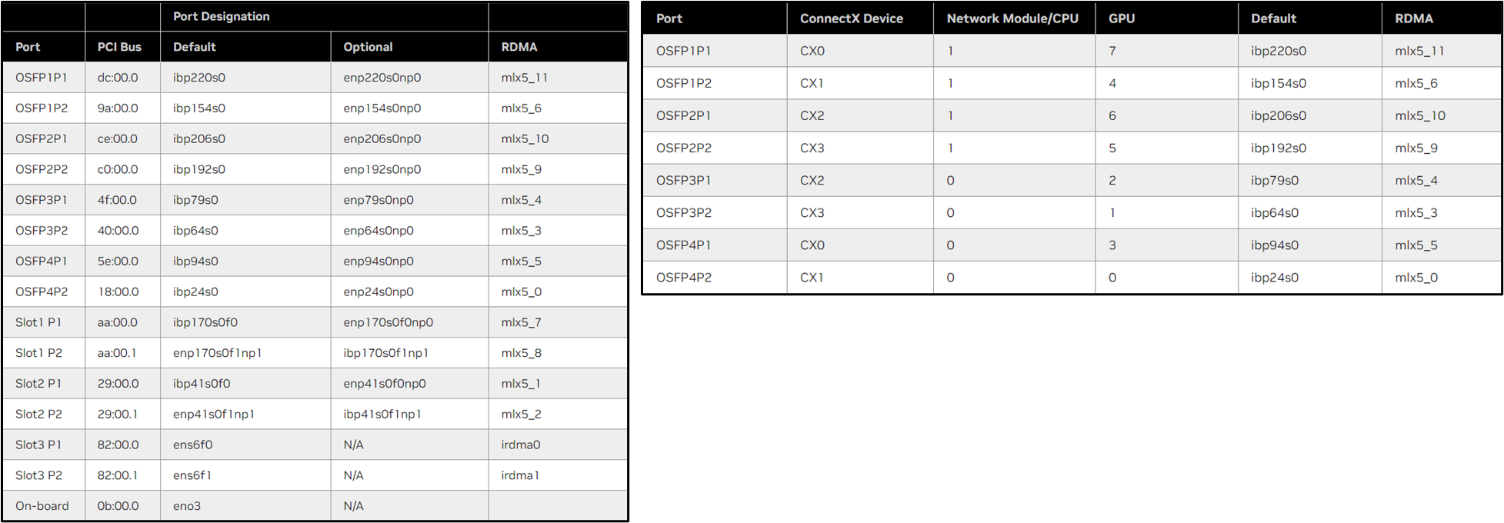
Task: Click the ens6f1 default name cell
Action: tap(193, 475)
